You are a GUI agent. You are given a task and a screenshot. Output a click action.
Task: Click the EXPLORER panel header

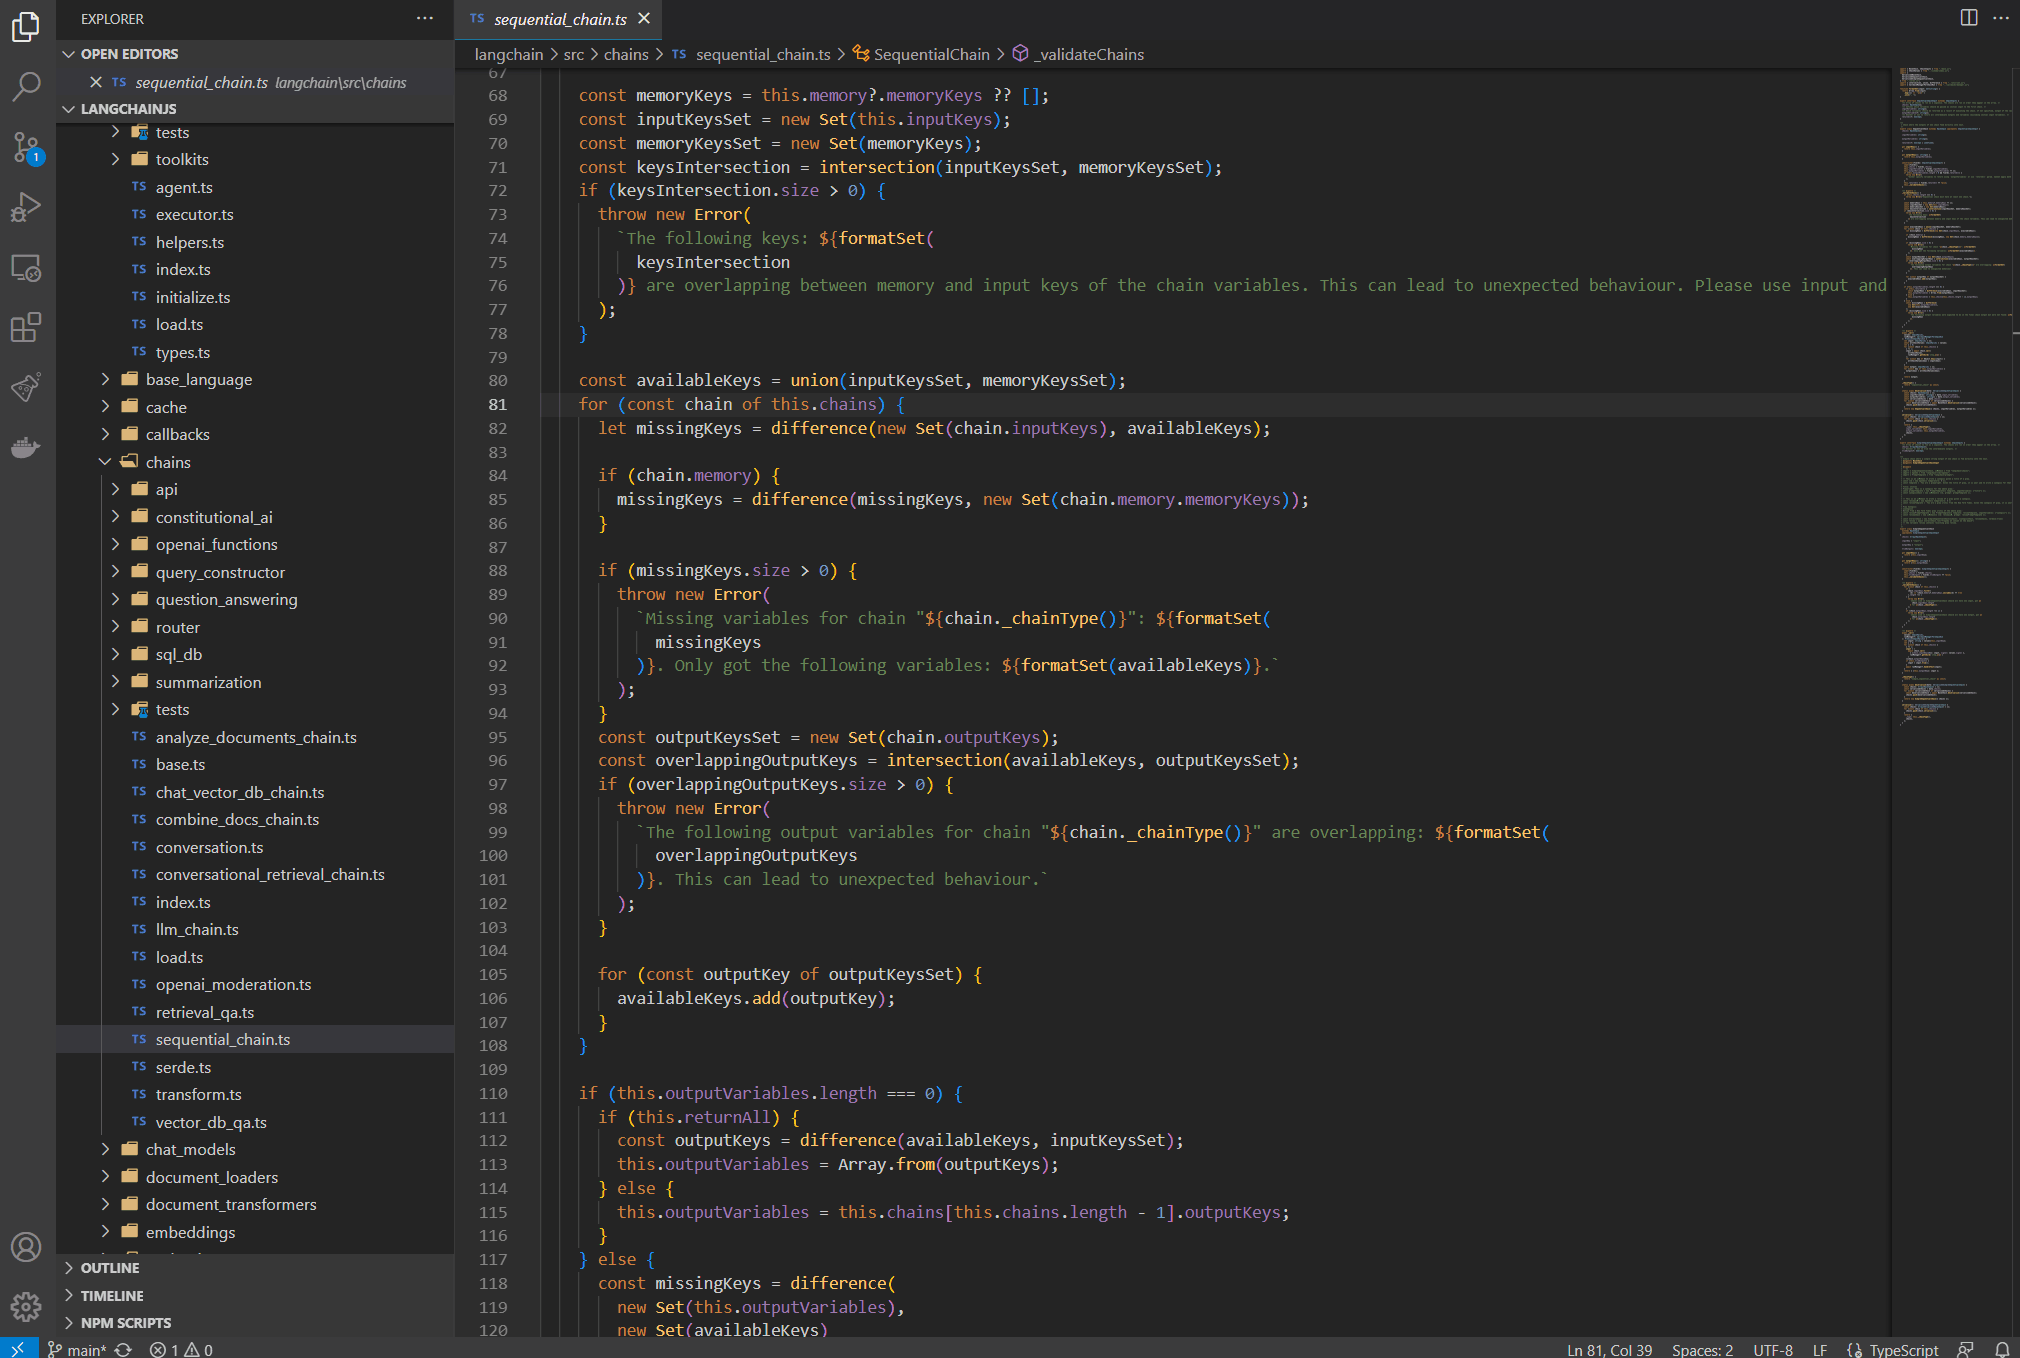coord(114,18)
